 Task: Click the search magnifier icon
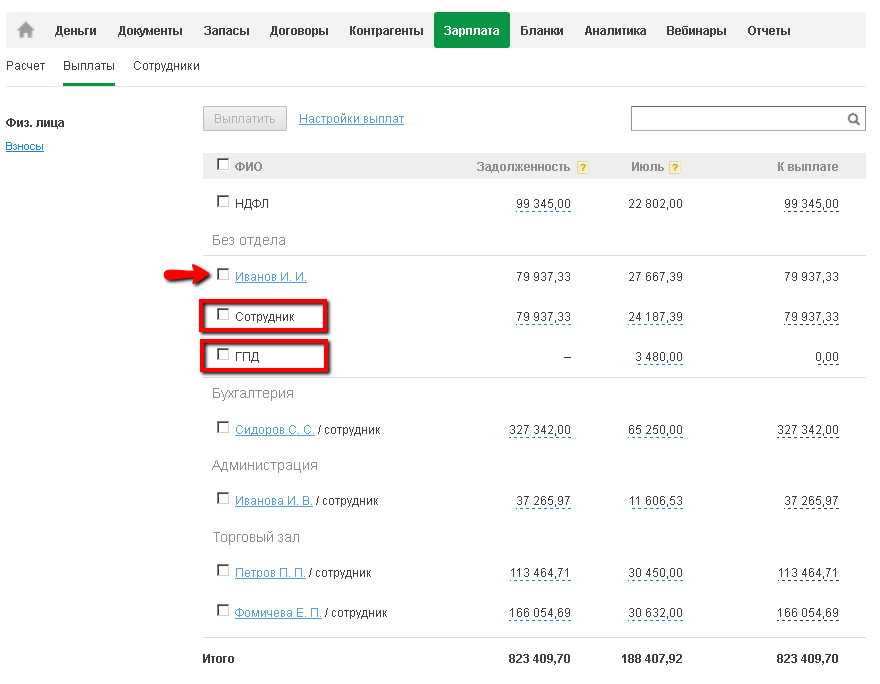tap(854, 119)
